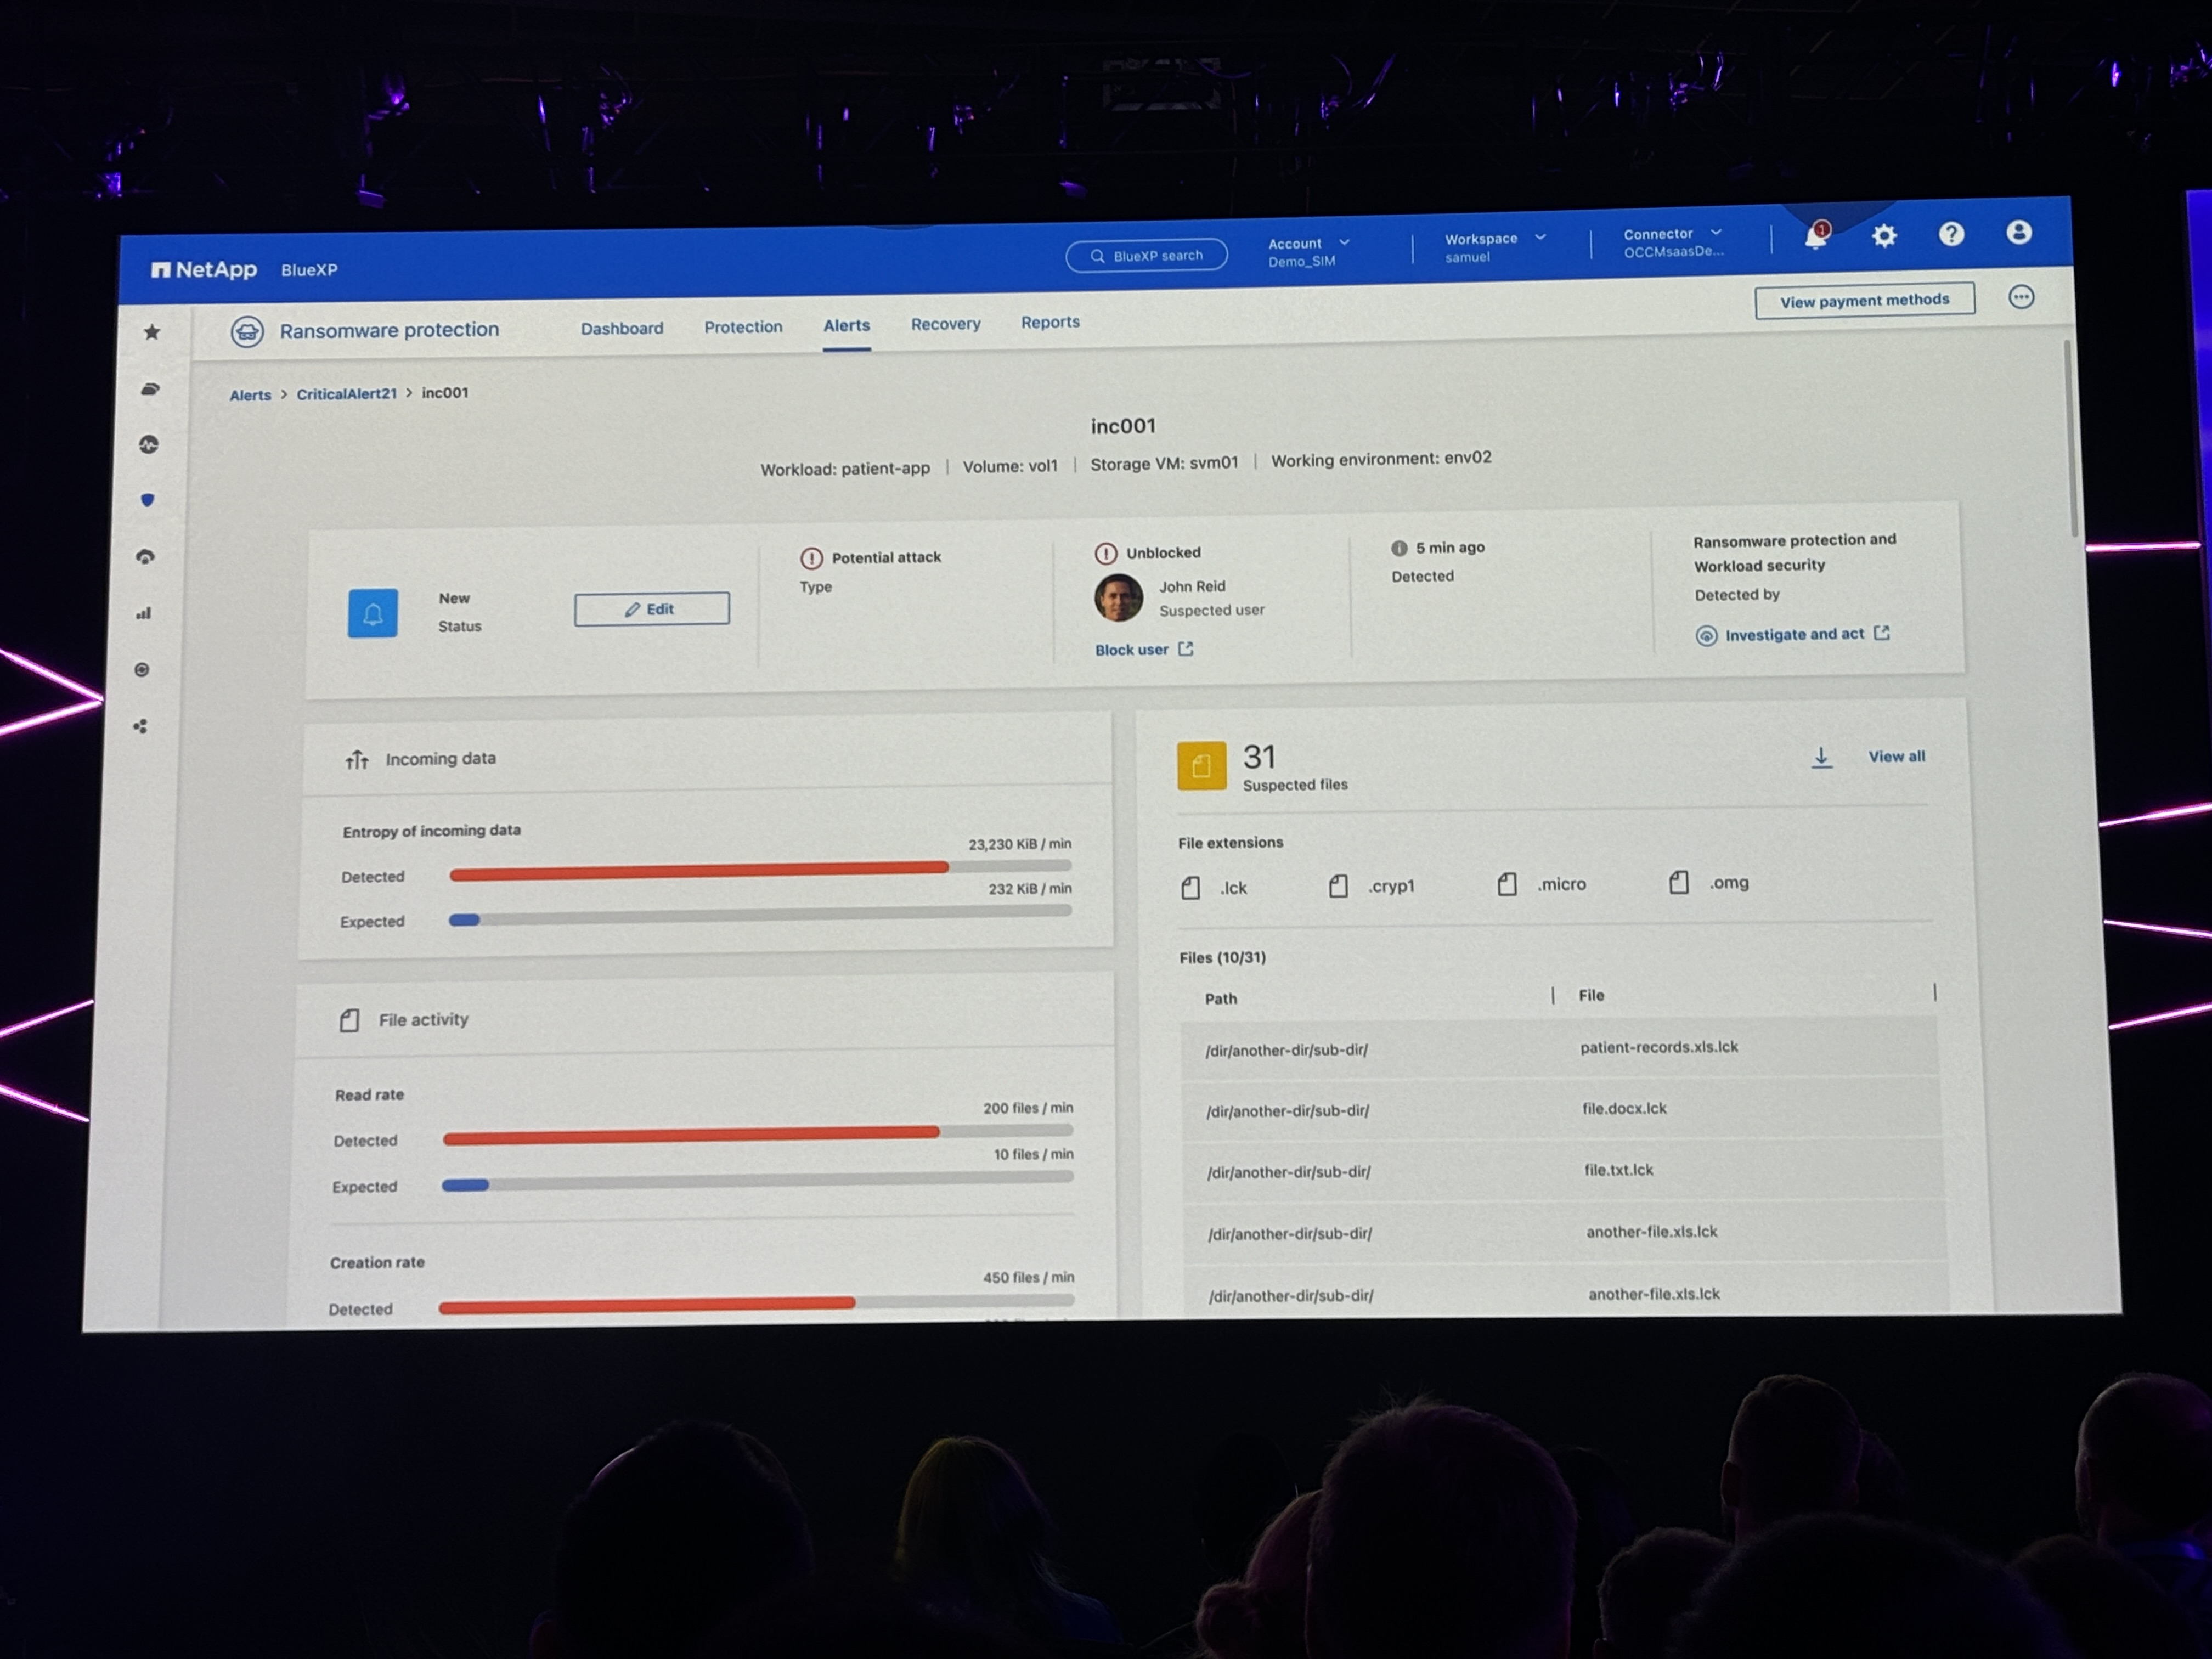Open the bar chart sidebar icon
Viewport: 2212px width, 1659px height.
point(144,613)
